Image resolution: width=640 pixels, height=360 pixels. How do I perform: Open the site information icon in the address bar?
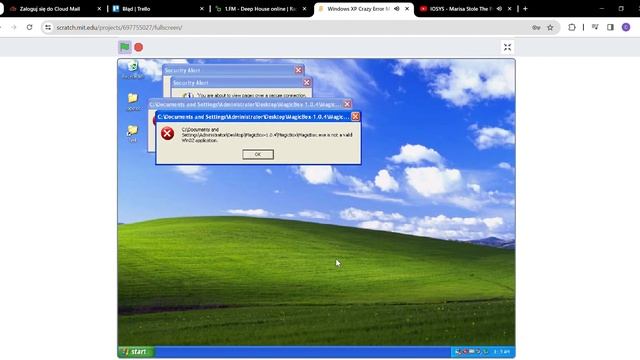(48, 27)
